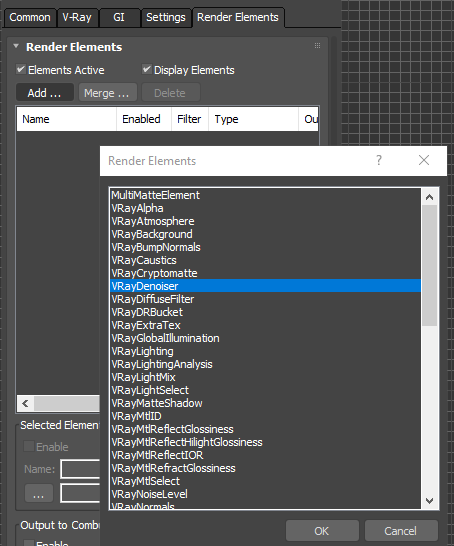Click the vertical scrollbar thumb
454x546 pixels.
pyautogui.click(x=429, y=265)
